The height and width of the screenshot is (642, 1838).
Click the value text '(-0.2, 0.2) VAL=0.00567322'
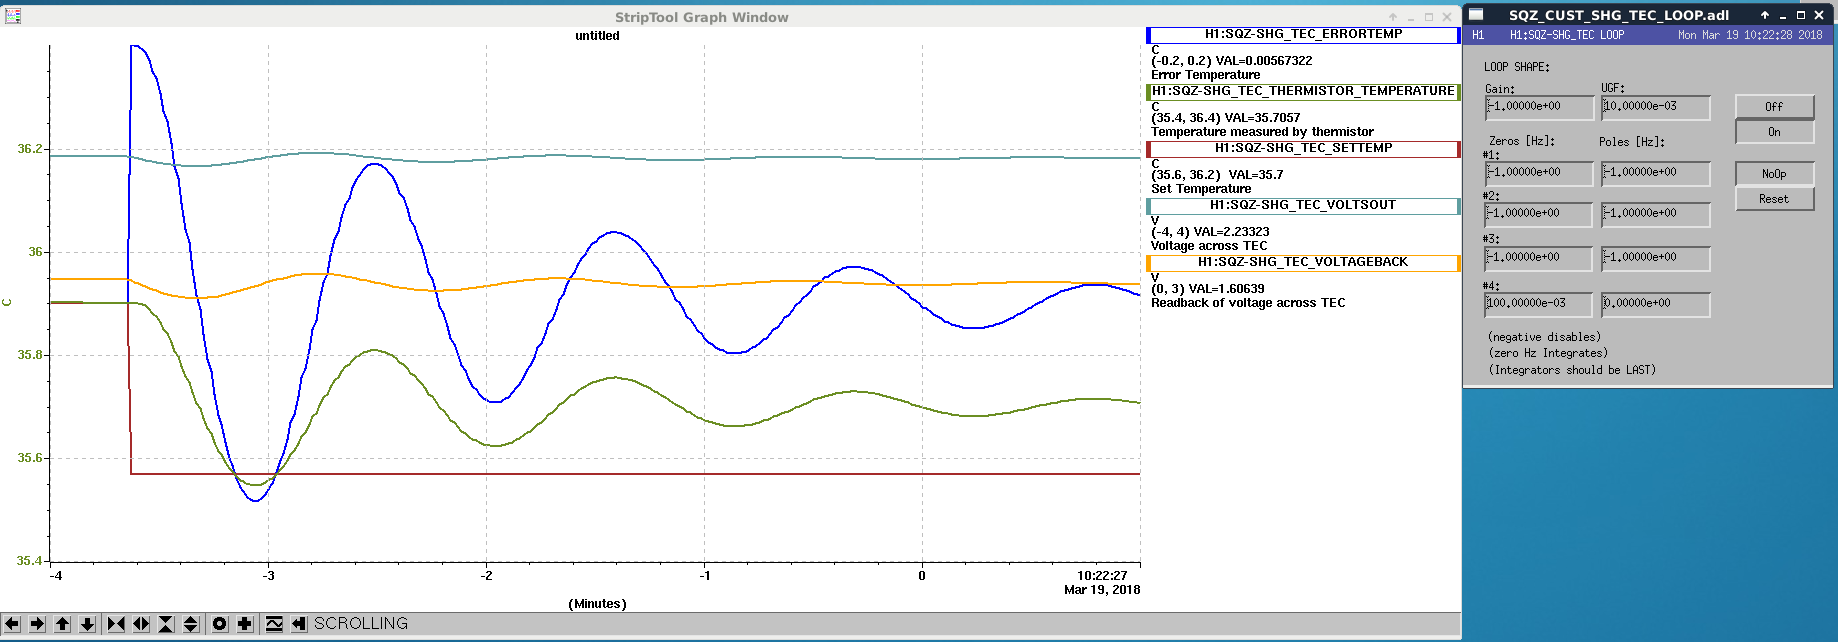pos(1231,61)
